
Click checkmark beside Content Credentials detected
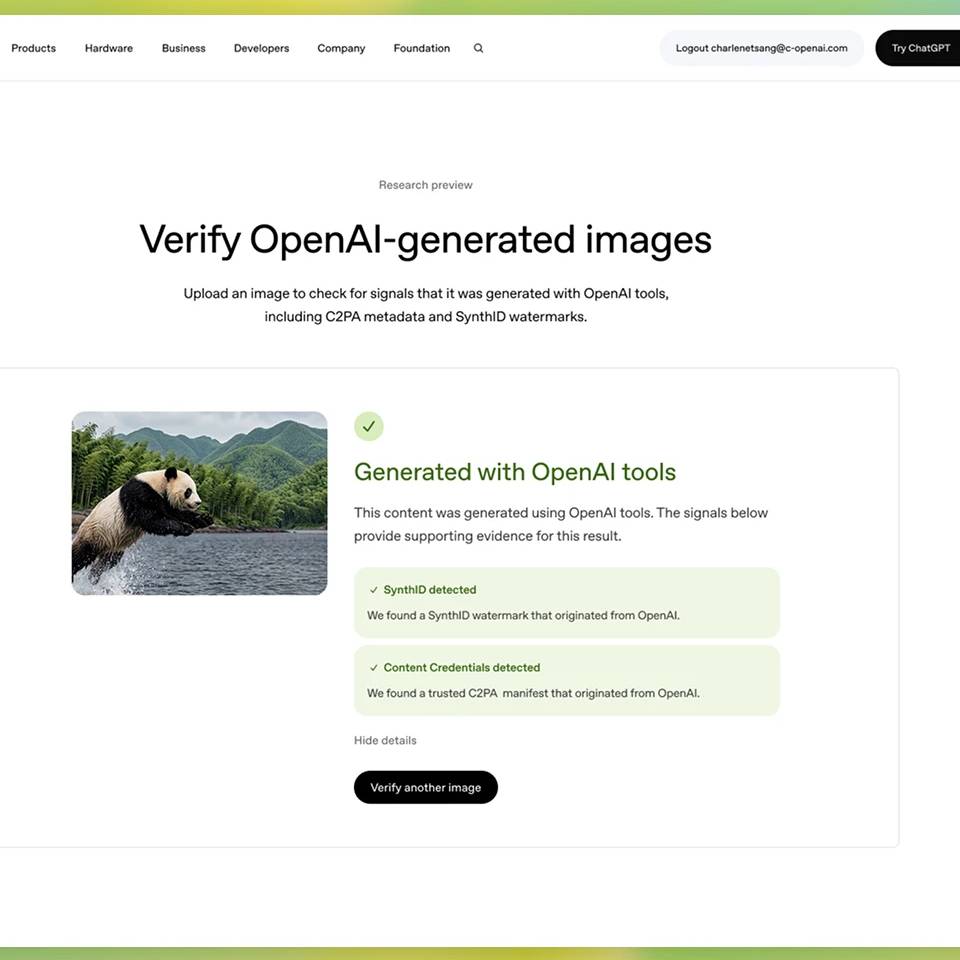[x=373, y=668]
